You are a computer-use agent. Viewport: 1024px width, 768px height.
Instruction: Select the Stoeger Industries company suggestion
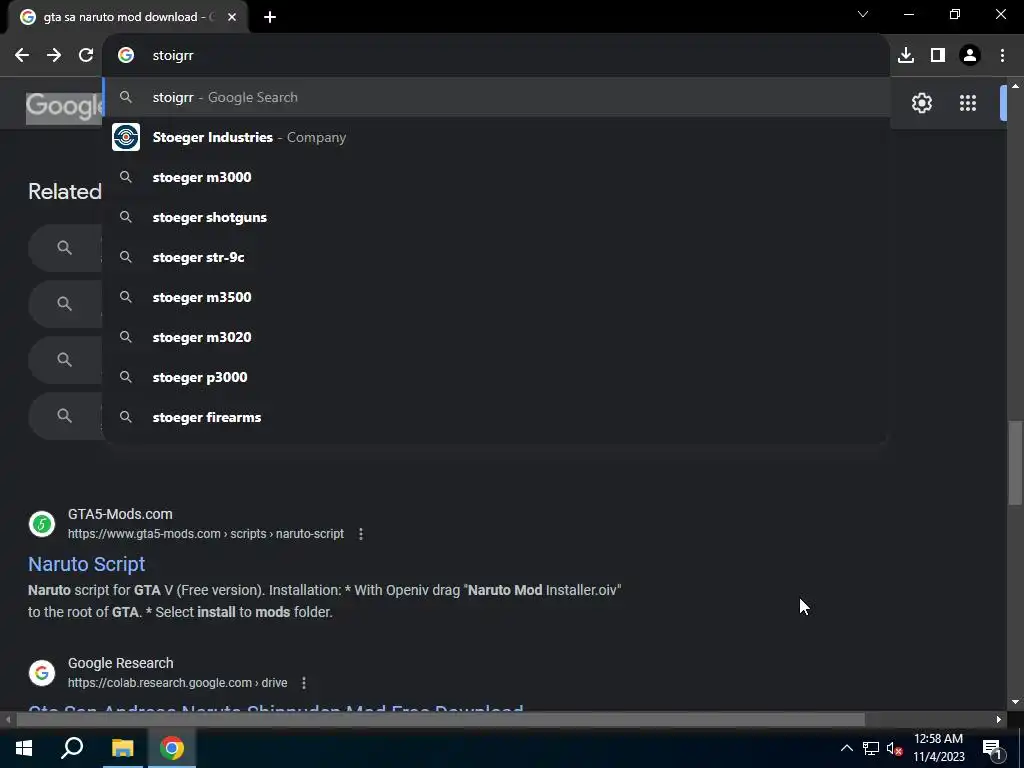pyautogui.click(x=496, y=137)
